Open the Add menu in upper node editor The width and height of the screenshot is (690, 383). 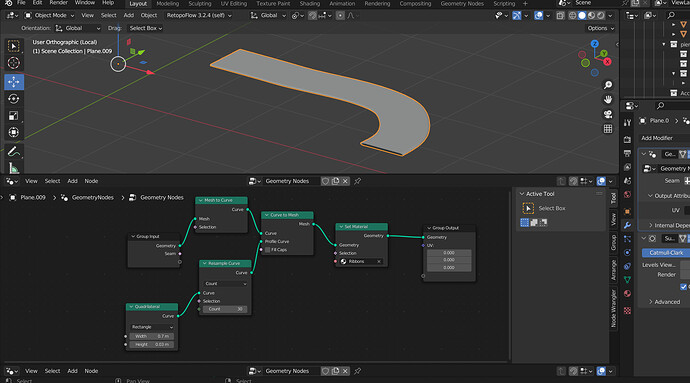point(72,181)
